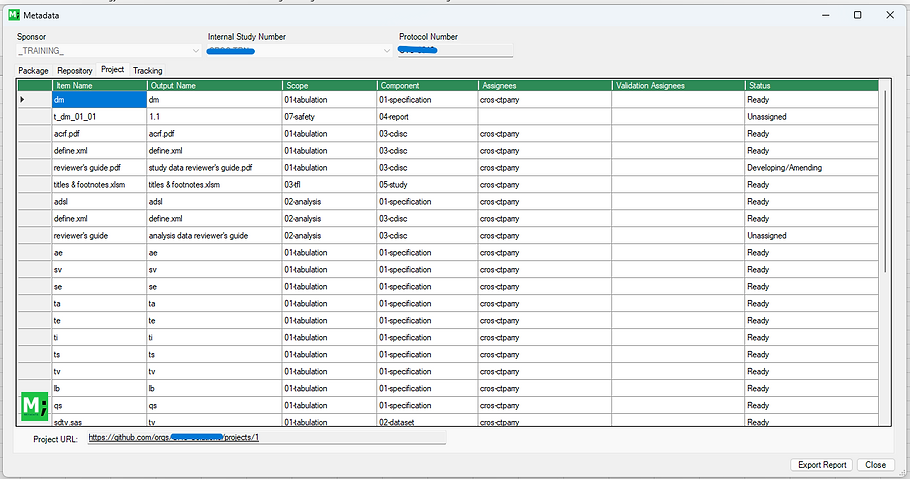The width and height of the screenshot is (910, 479).
Task: Click the Close button at bottom
Action: click(875, 464)
